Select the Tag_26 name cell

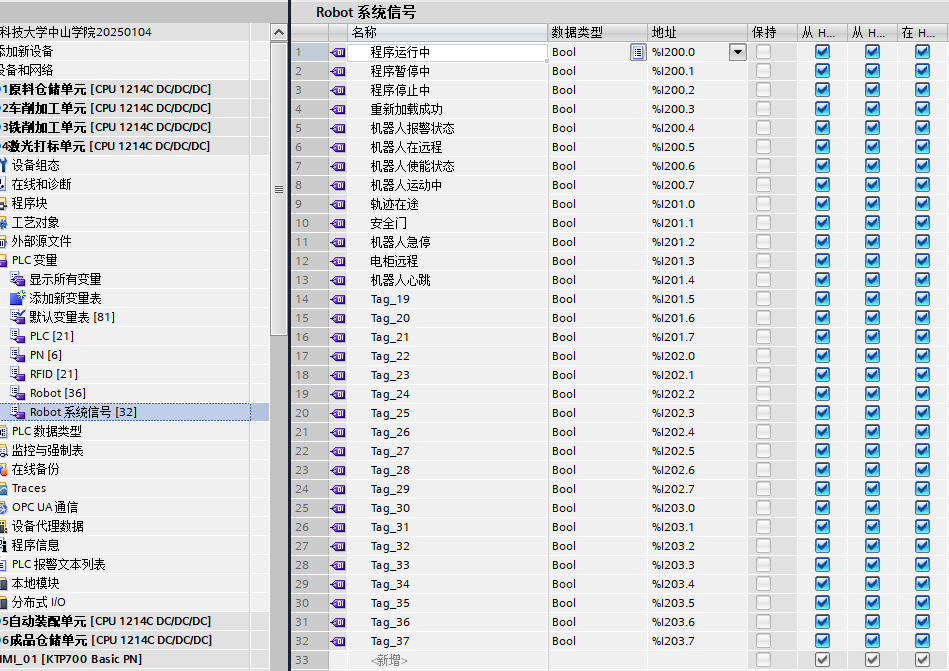coord(447,432)
